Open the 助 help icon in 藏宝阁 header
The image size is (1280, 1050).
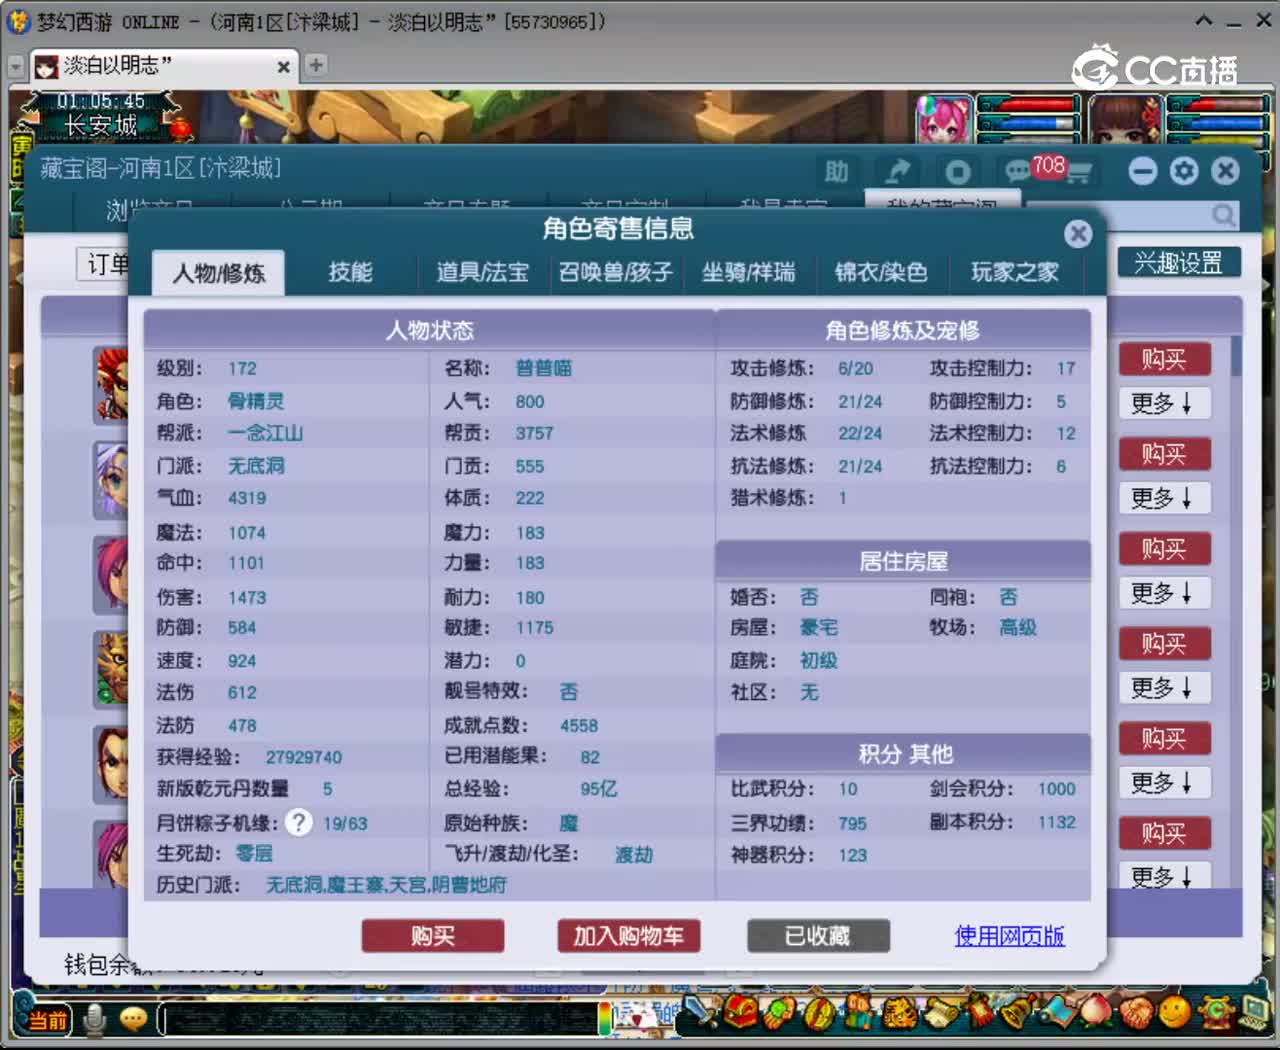point(837,172)
